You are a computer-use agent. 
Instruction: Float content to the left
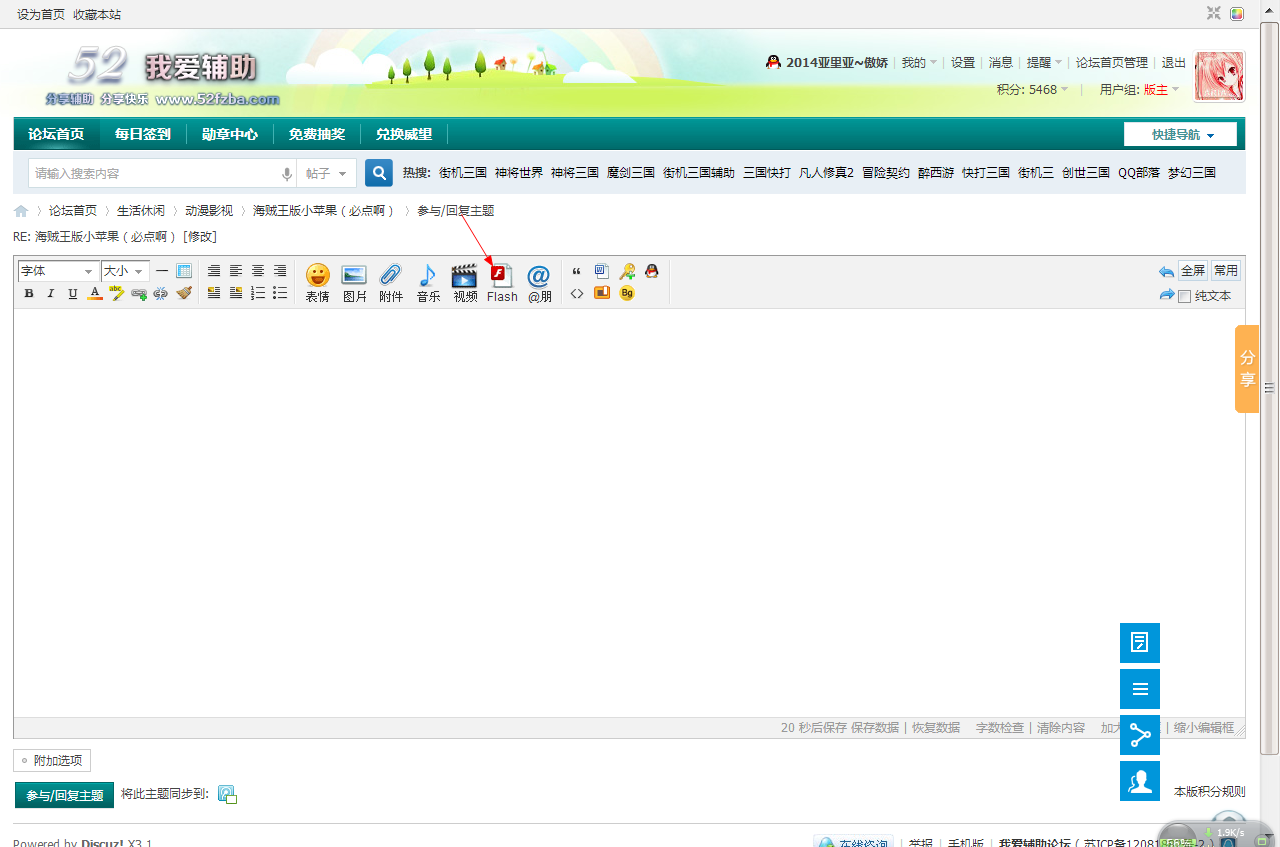[214, 293]
